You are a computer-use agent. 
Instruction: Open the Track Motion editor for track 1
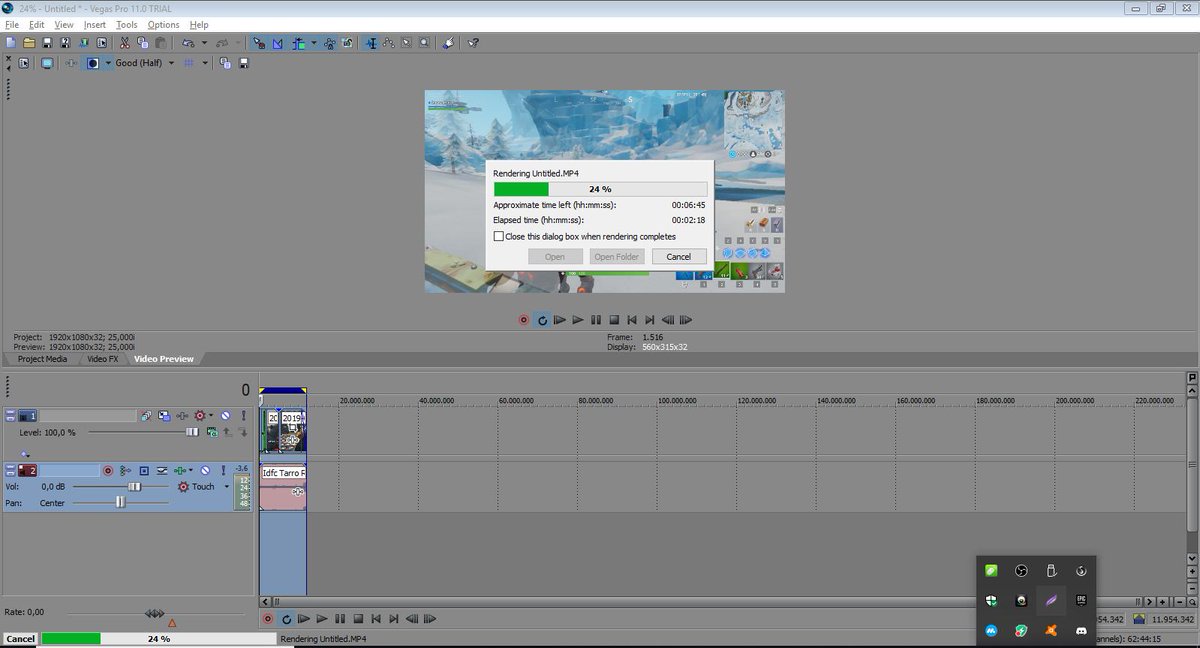point(166,415)
